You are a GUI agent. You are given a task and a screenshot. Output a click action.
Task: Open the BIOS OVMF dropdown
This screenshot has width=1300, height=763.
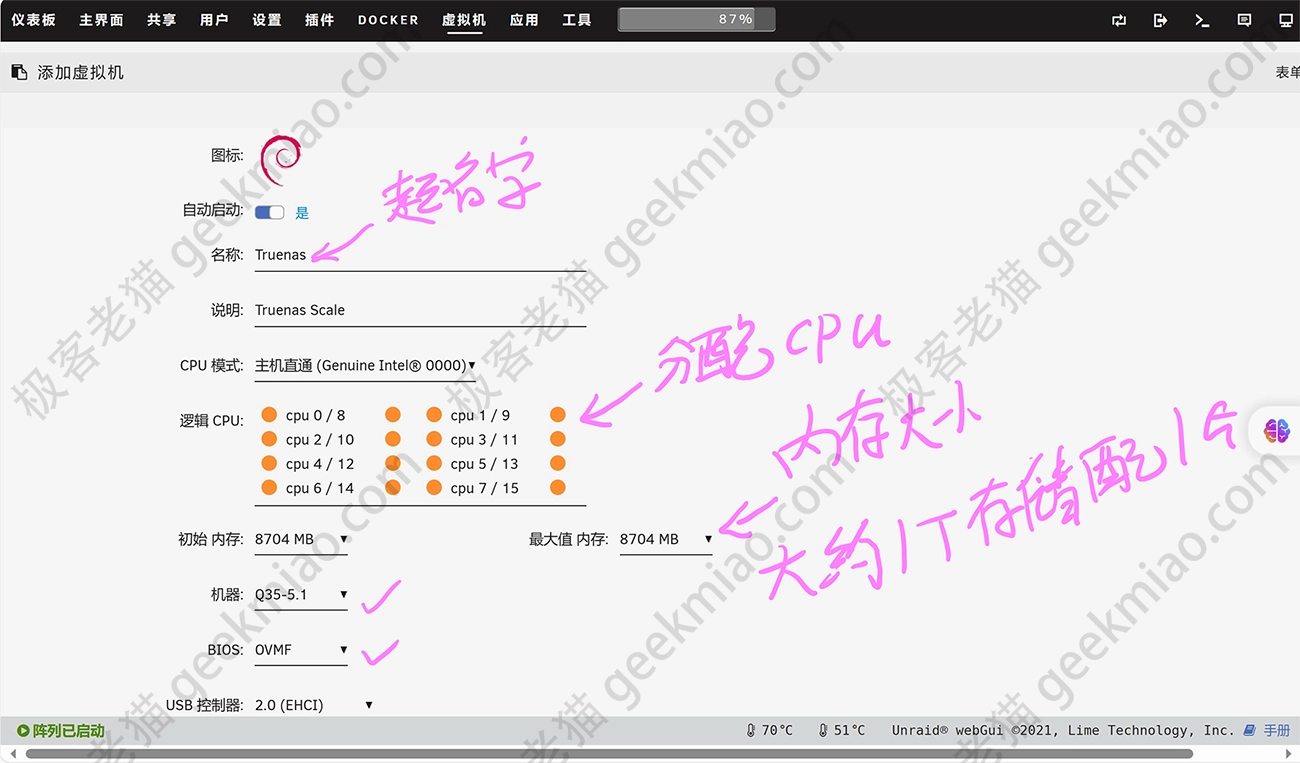pos(301,650)
